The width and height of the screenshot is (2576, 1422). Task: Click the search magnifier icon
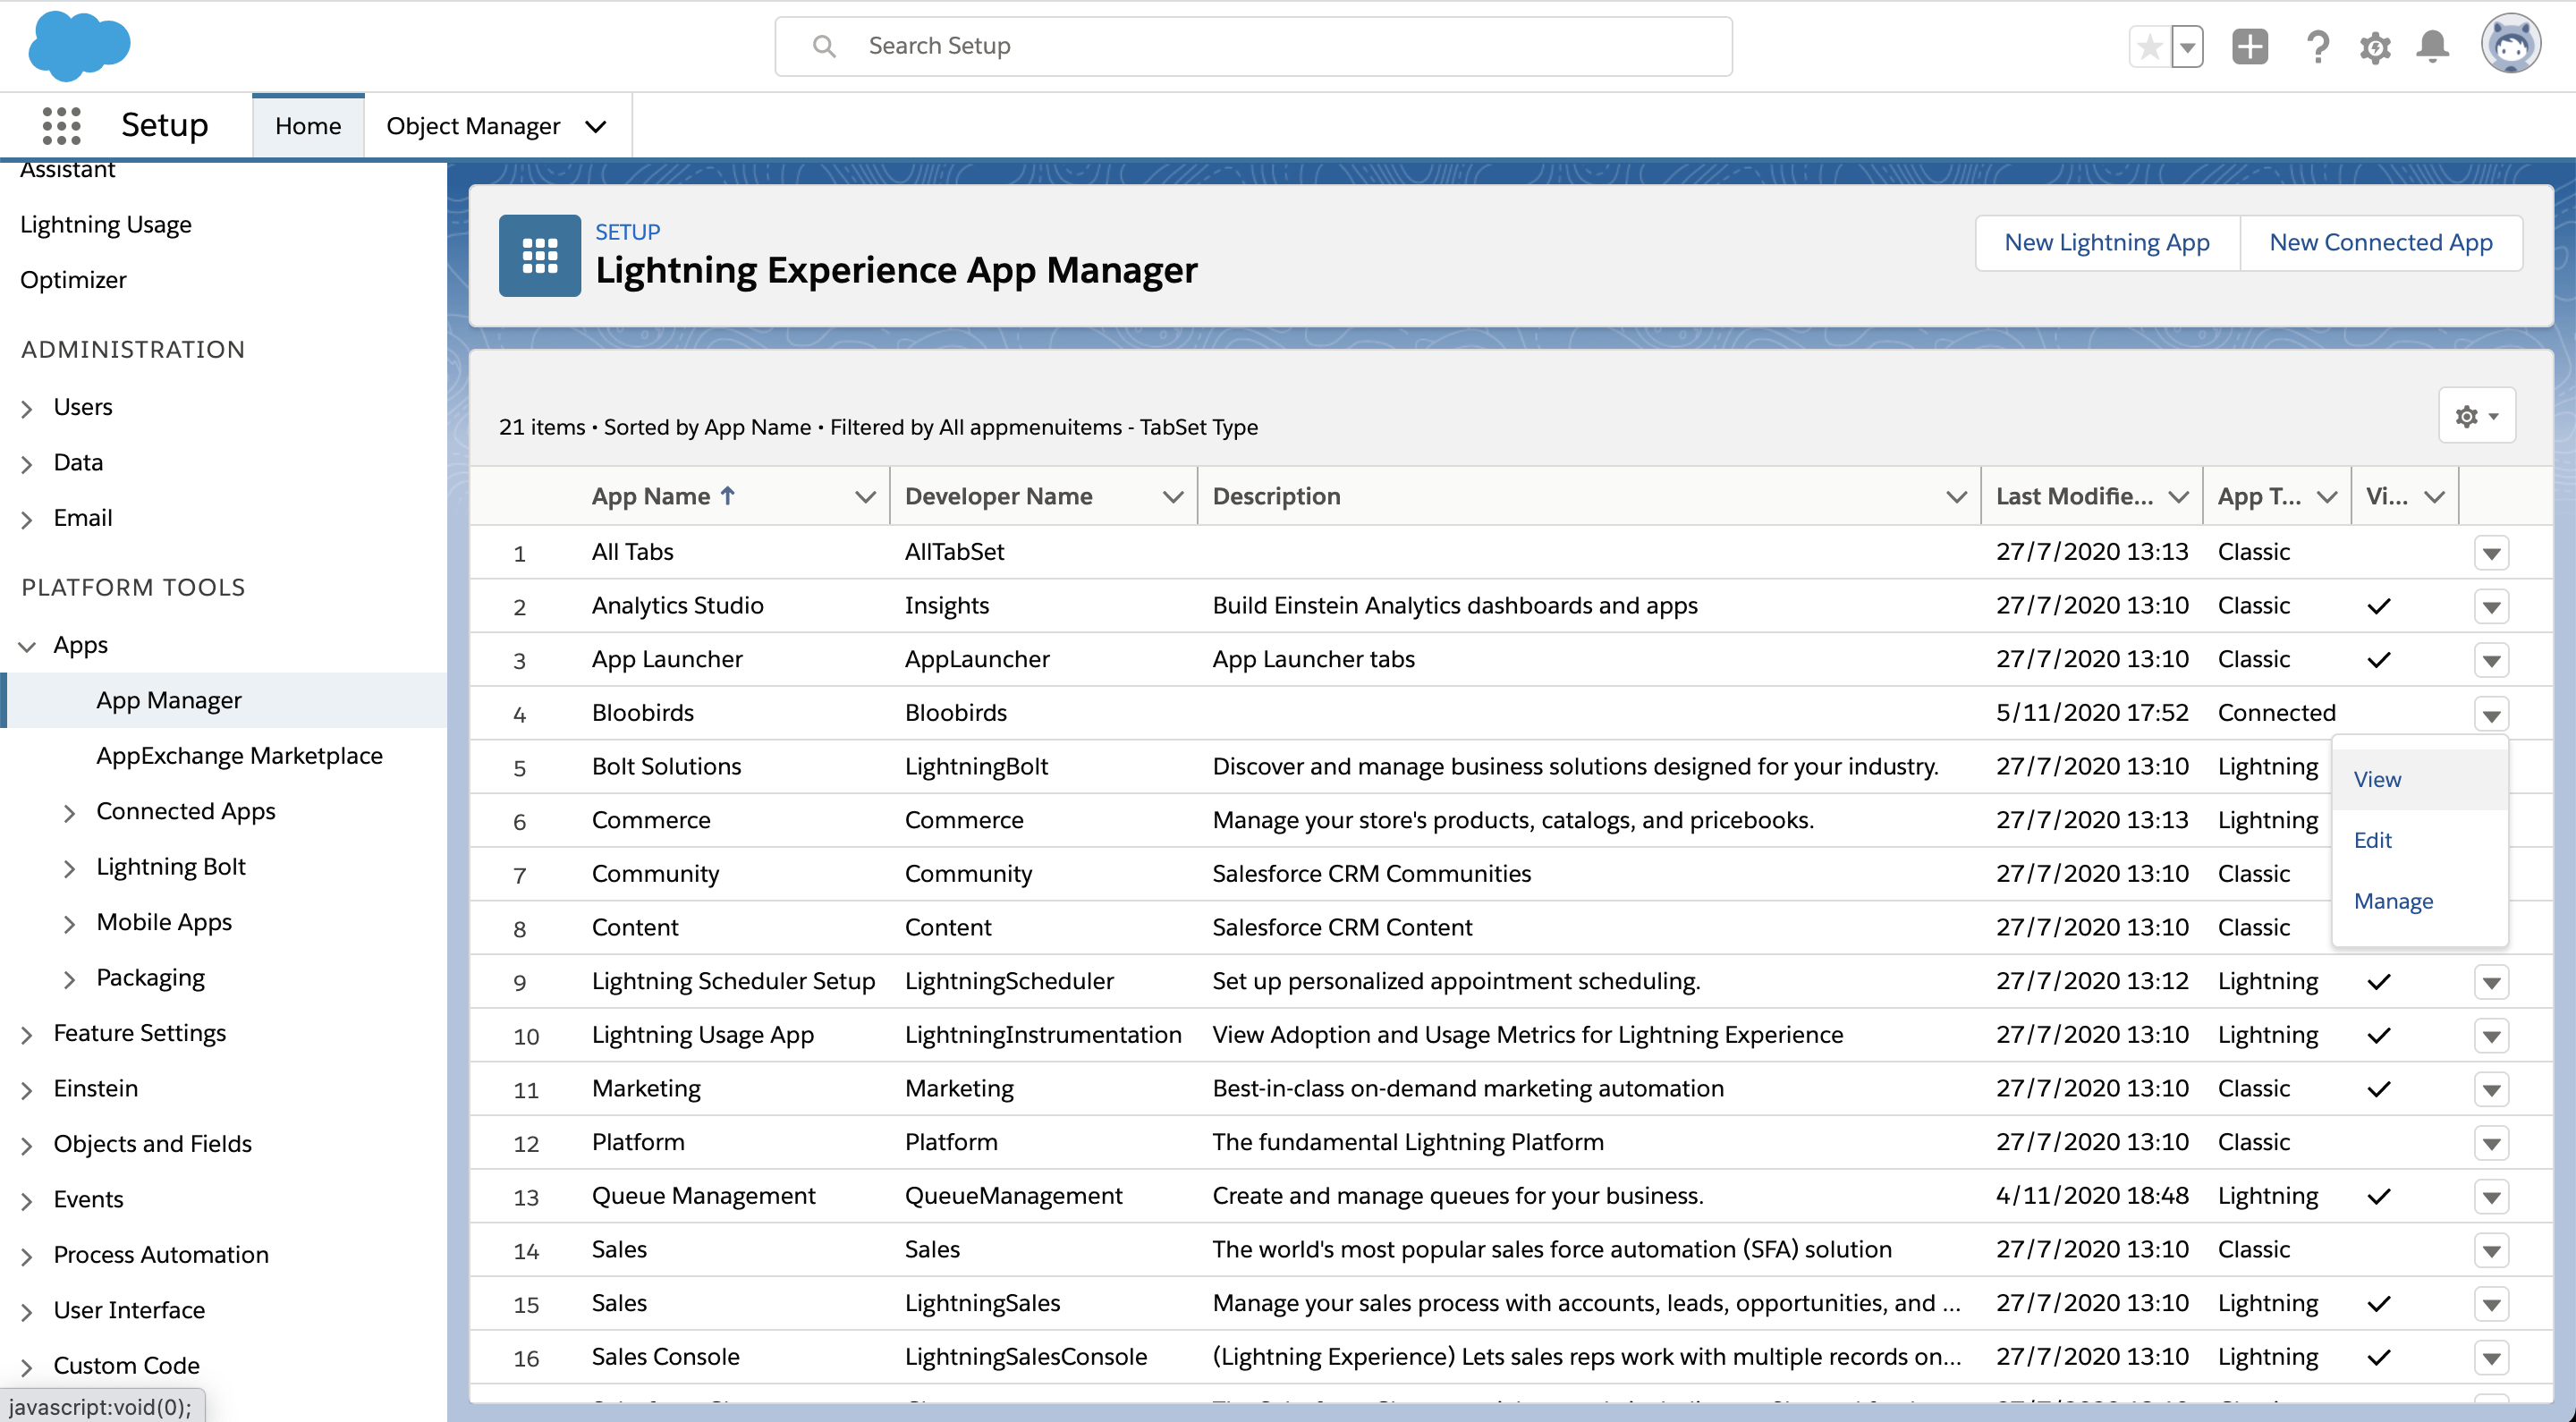coord(824,46)
